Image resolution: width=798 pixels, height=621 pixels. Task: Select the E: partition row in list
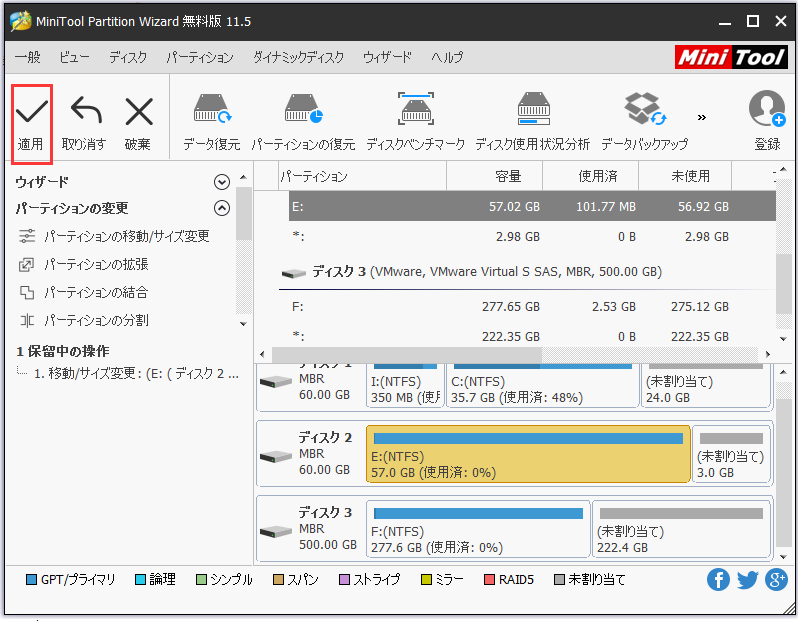point(532,206)
